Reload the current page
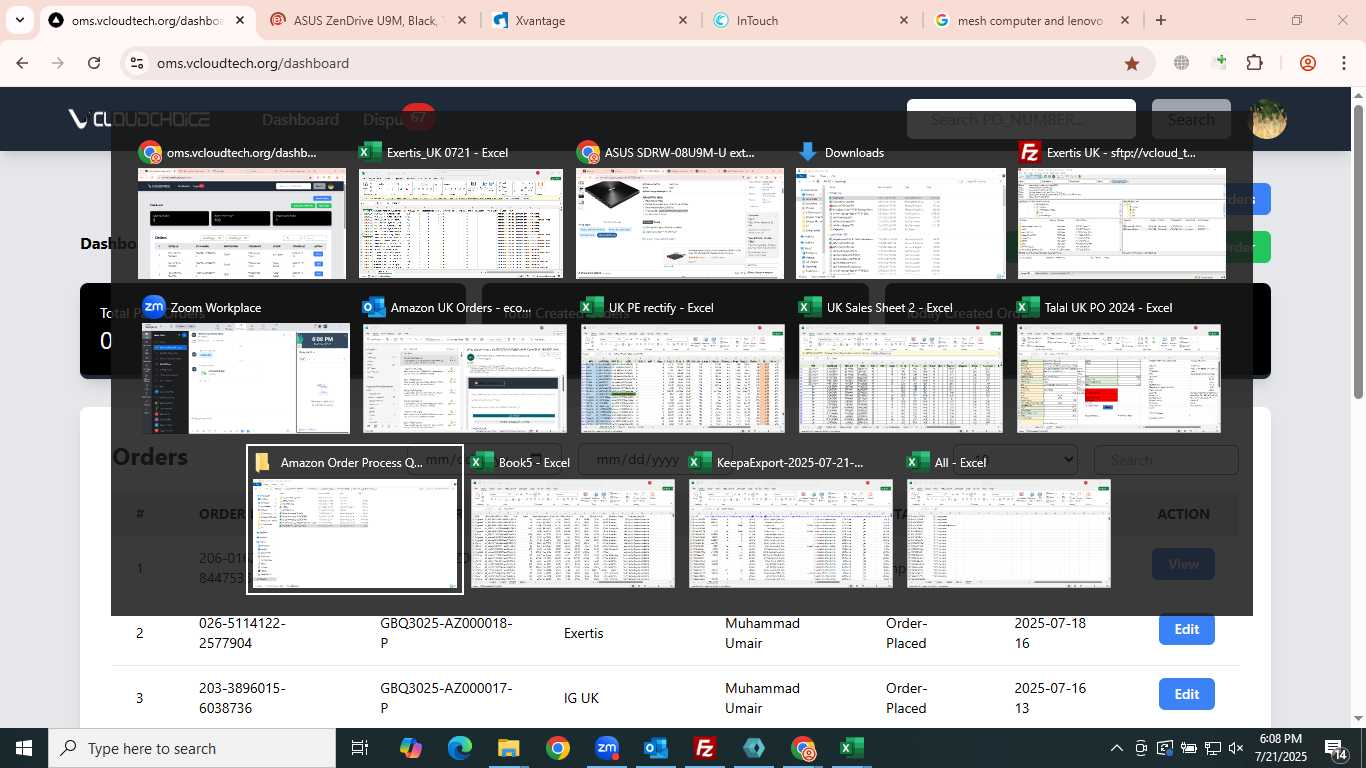This screenshot has height=768, width=1366. click(x=94, y=63)
